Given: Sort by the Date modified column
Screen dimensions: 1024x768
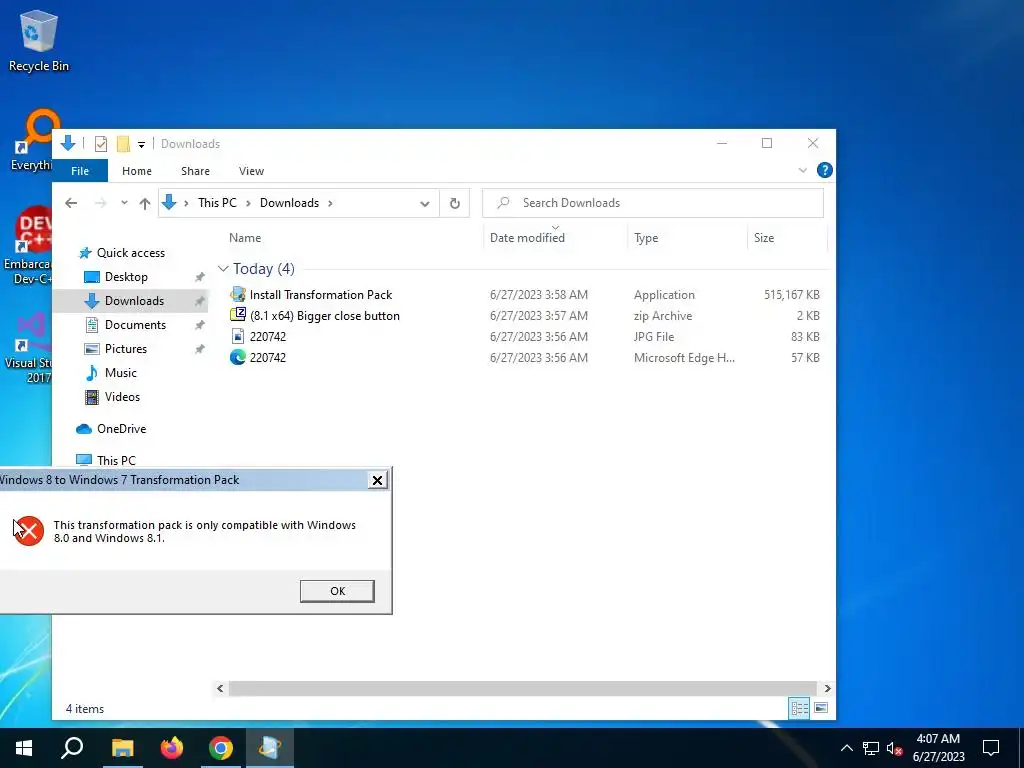Looking at the screenshot, I should tap(527, 238).
